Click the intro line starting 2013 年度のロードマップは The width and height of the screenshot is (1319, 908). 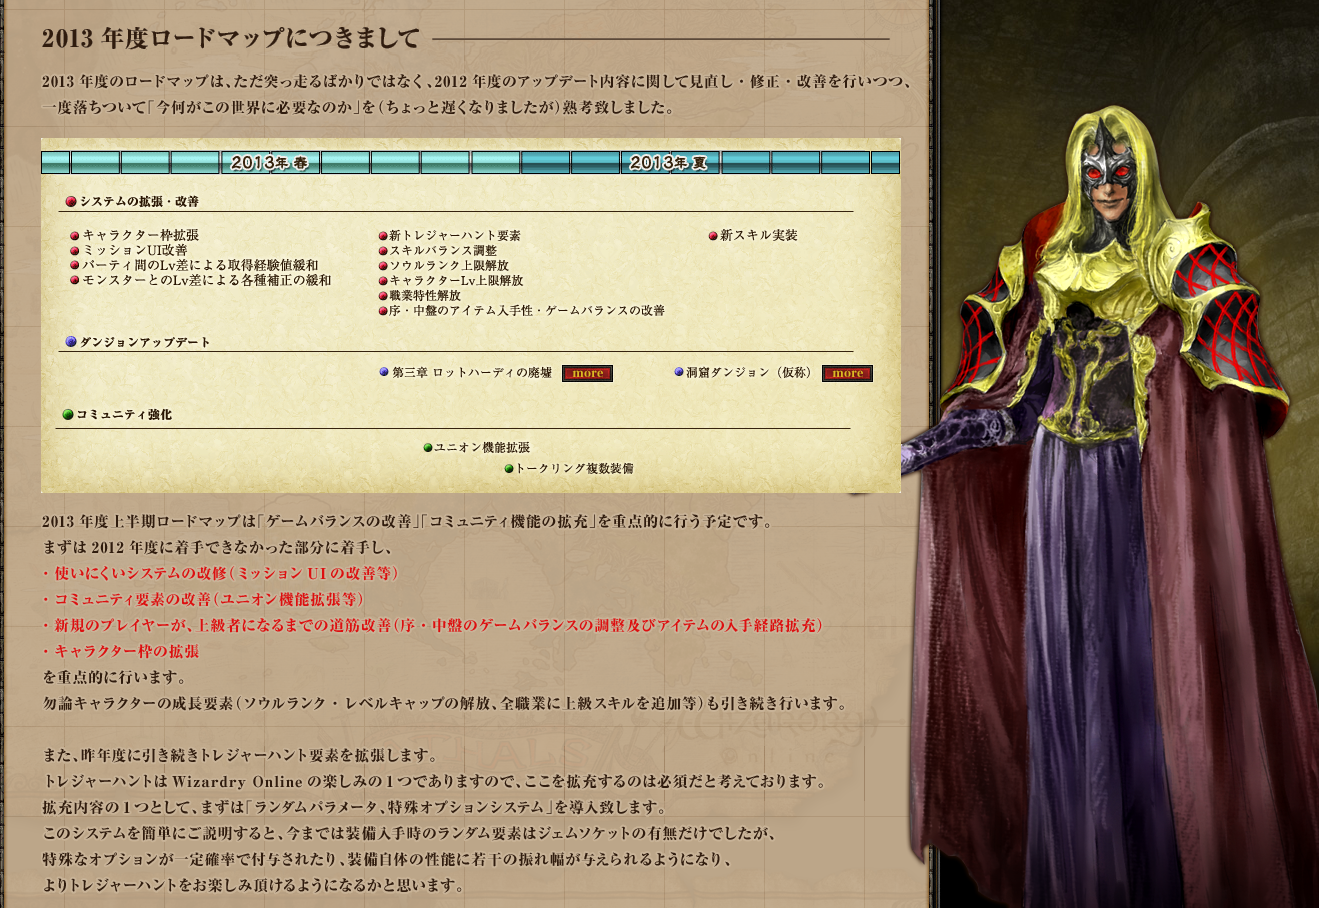point(478,81)
